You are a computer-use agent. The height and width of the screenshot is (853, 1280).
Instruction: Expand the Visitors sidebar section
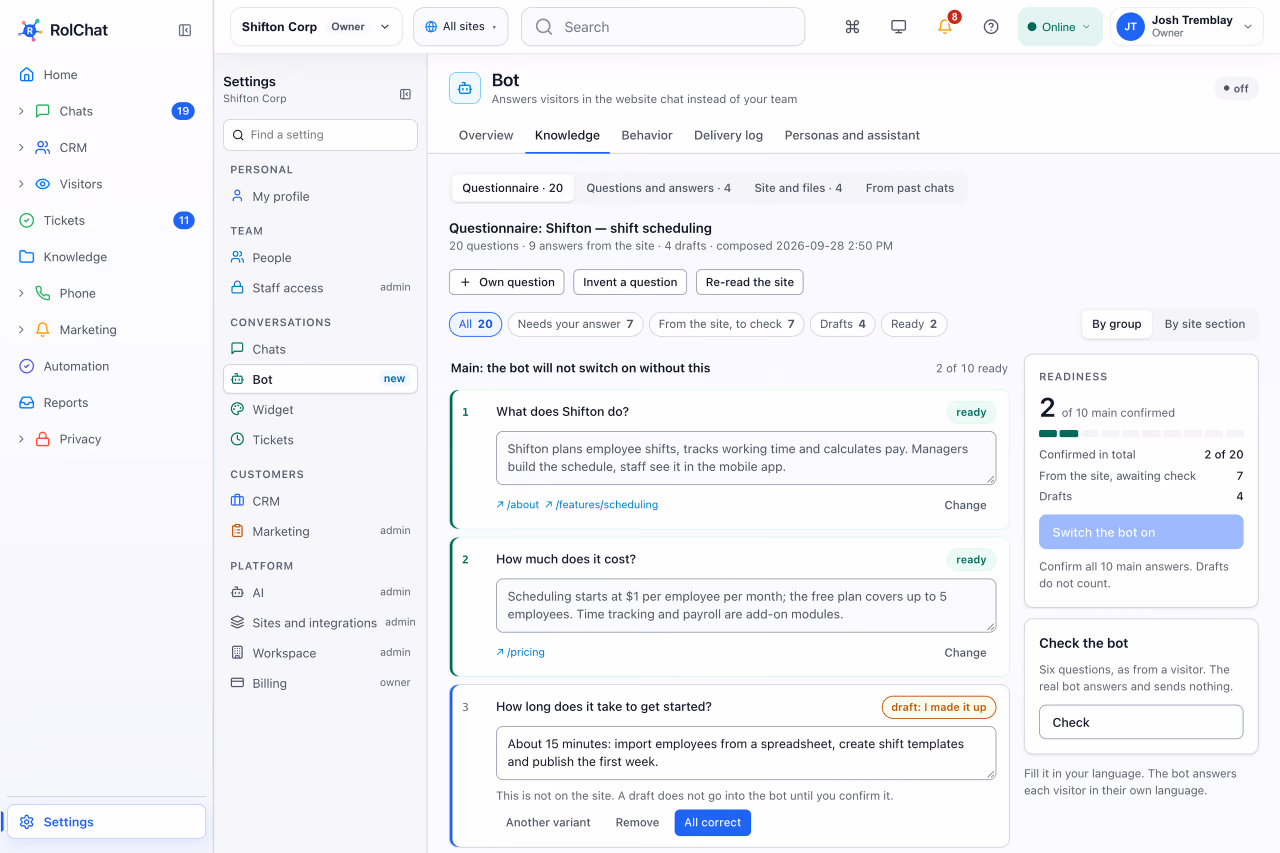21,184
